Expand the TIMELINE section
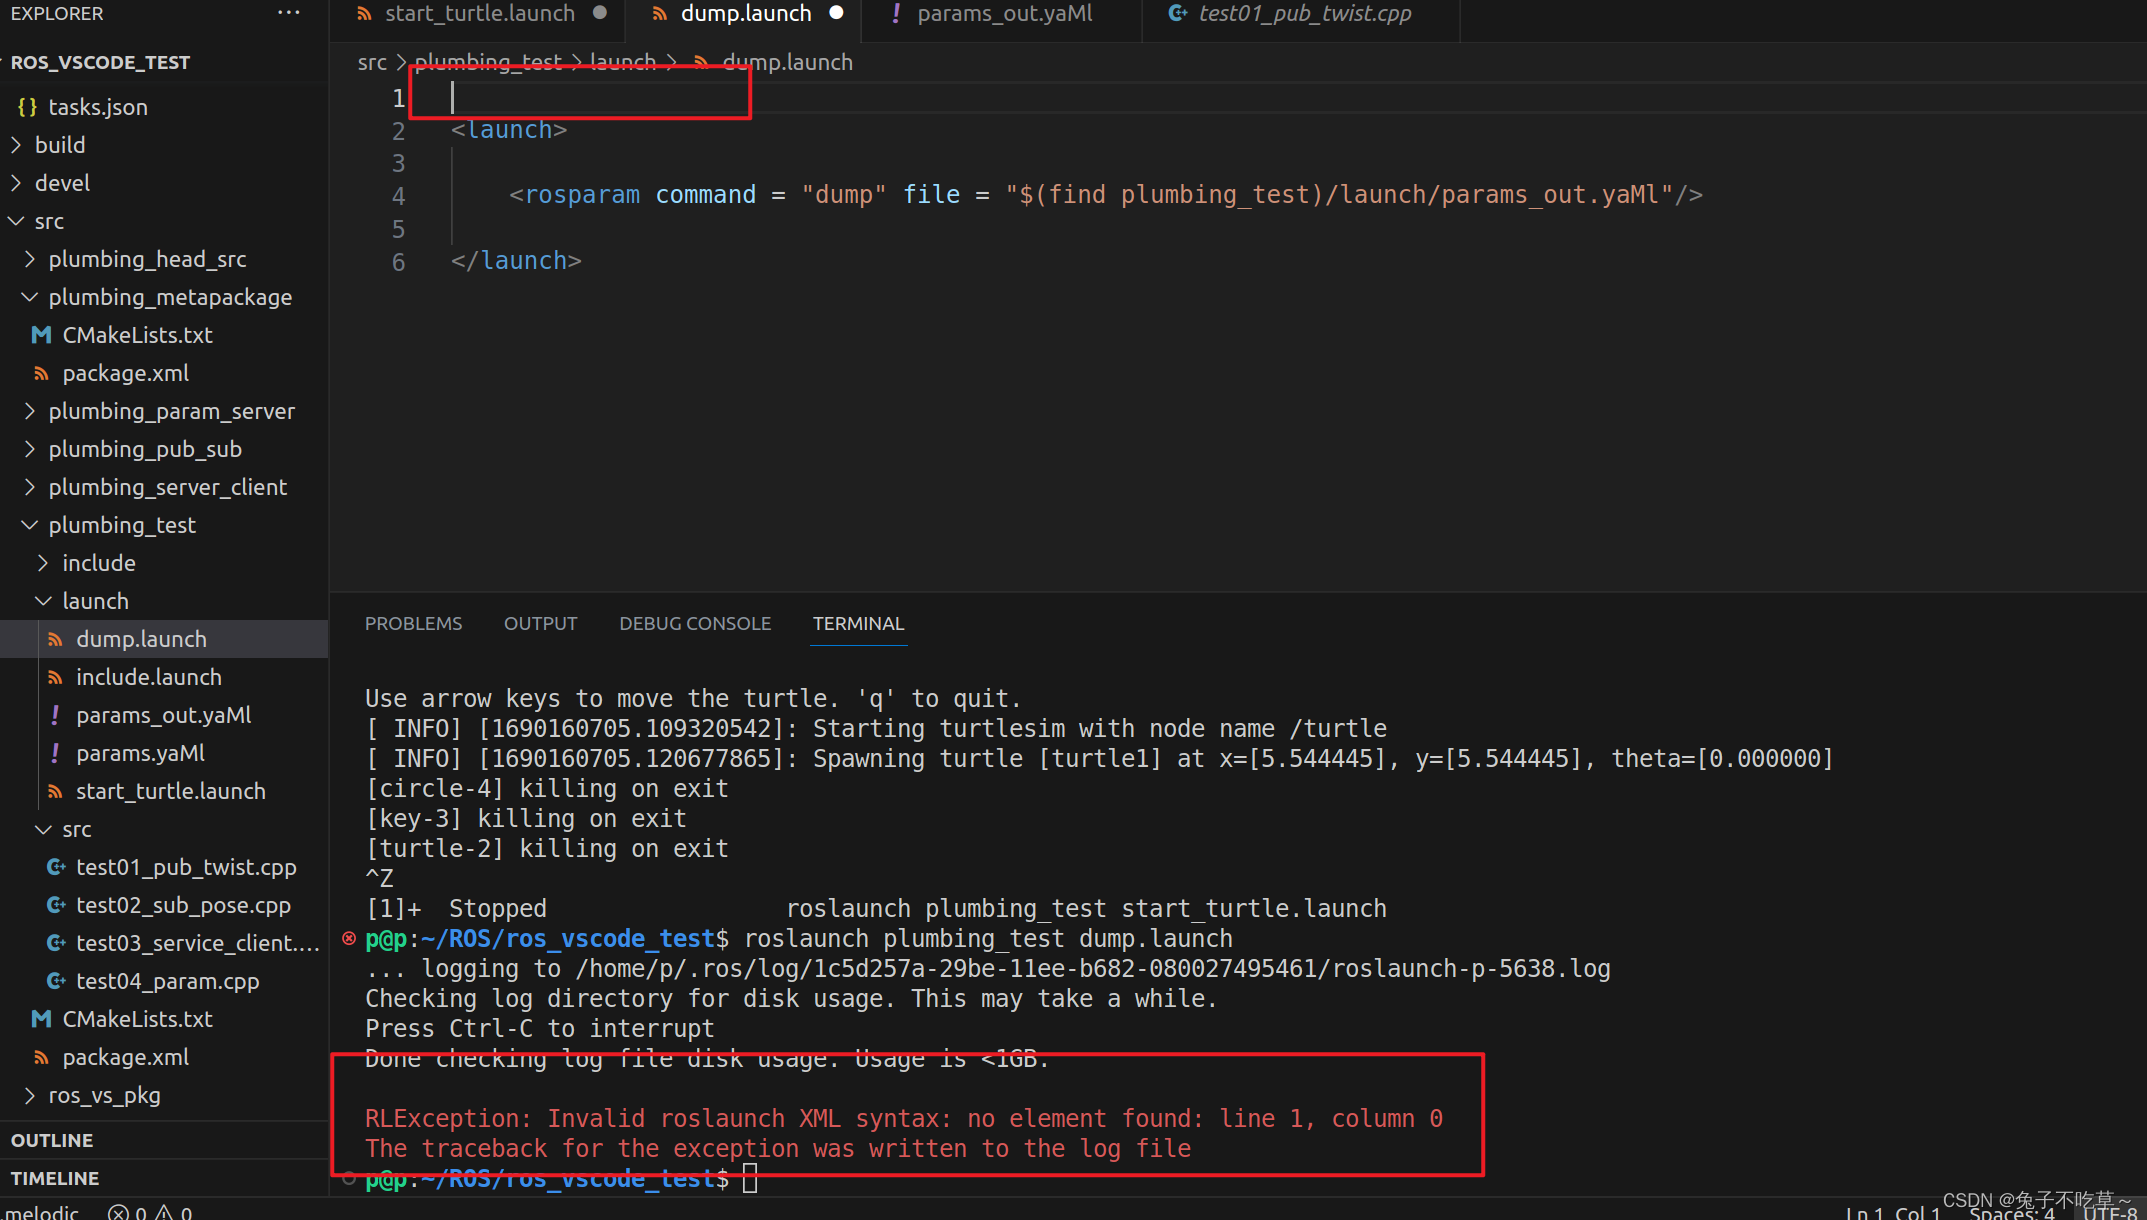The image size is (2147, 1220). click(55, 1178)
